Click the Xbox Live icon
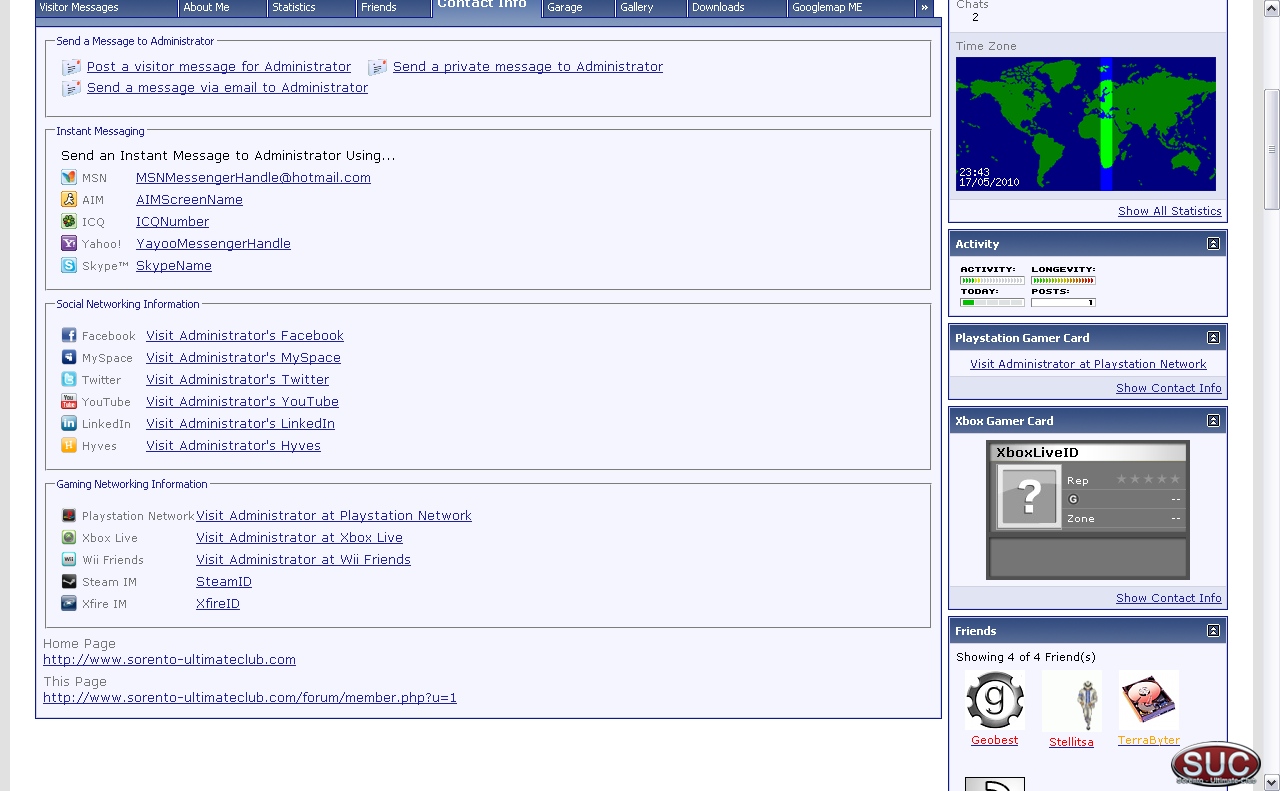Viewport: 1280px width, 791px height. [69, 537]
